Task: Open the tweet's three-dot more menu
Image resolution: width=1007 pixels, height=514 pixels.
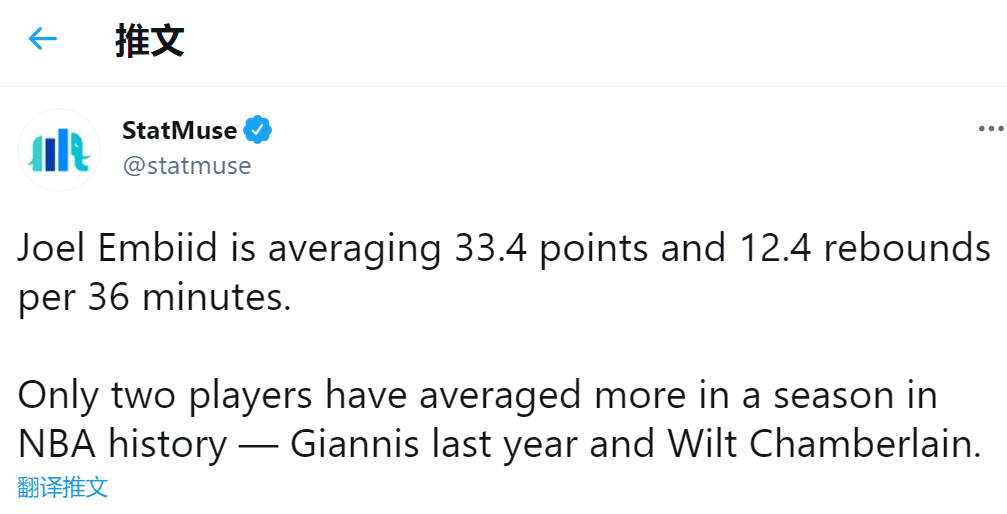Action: (x=992, y=130)
